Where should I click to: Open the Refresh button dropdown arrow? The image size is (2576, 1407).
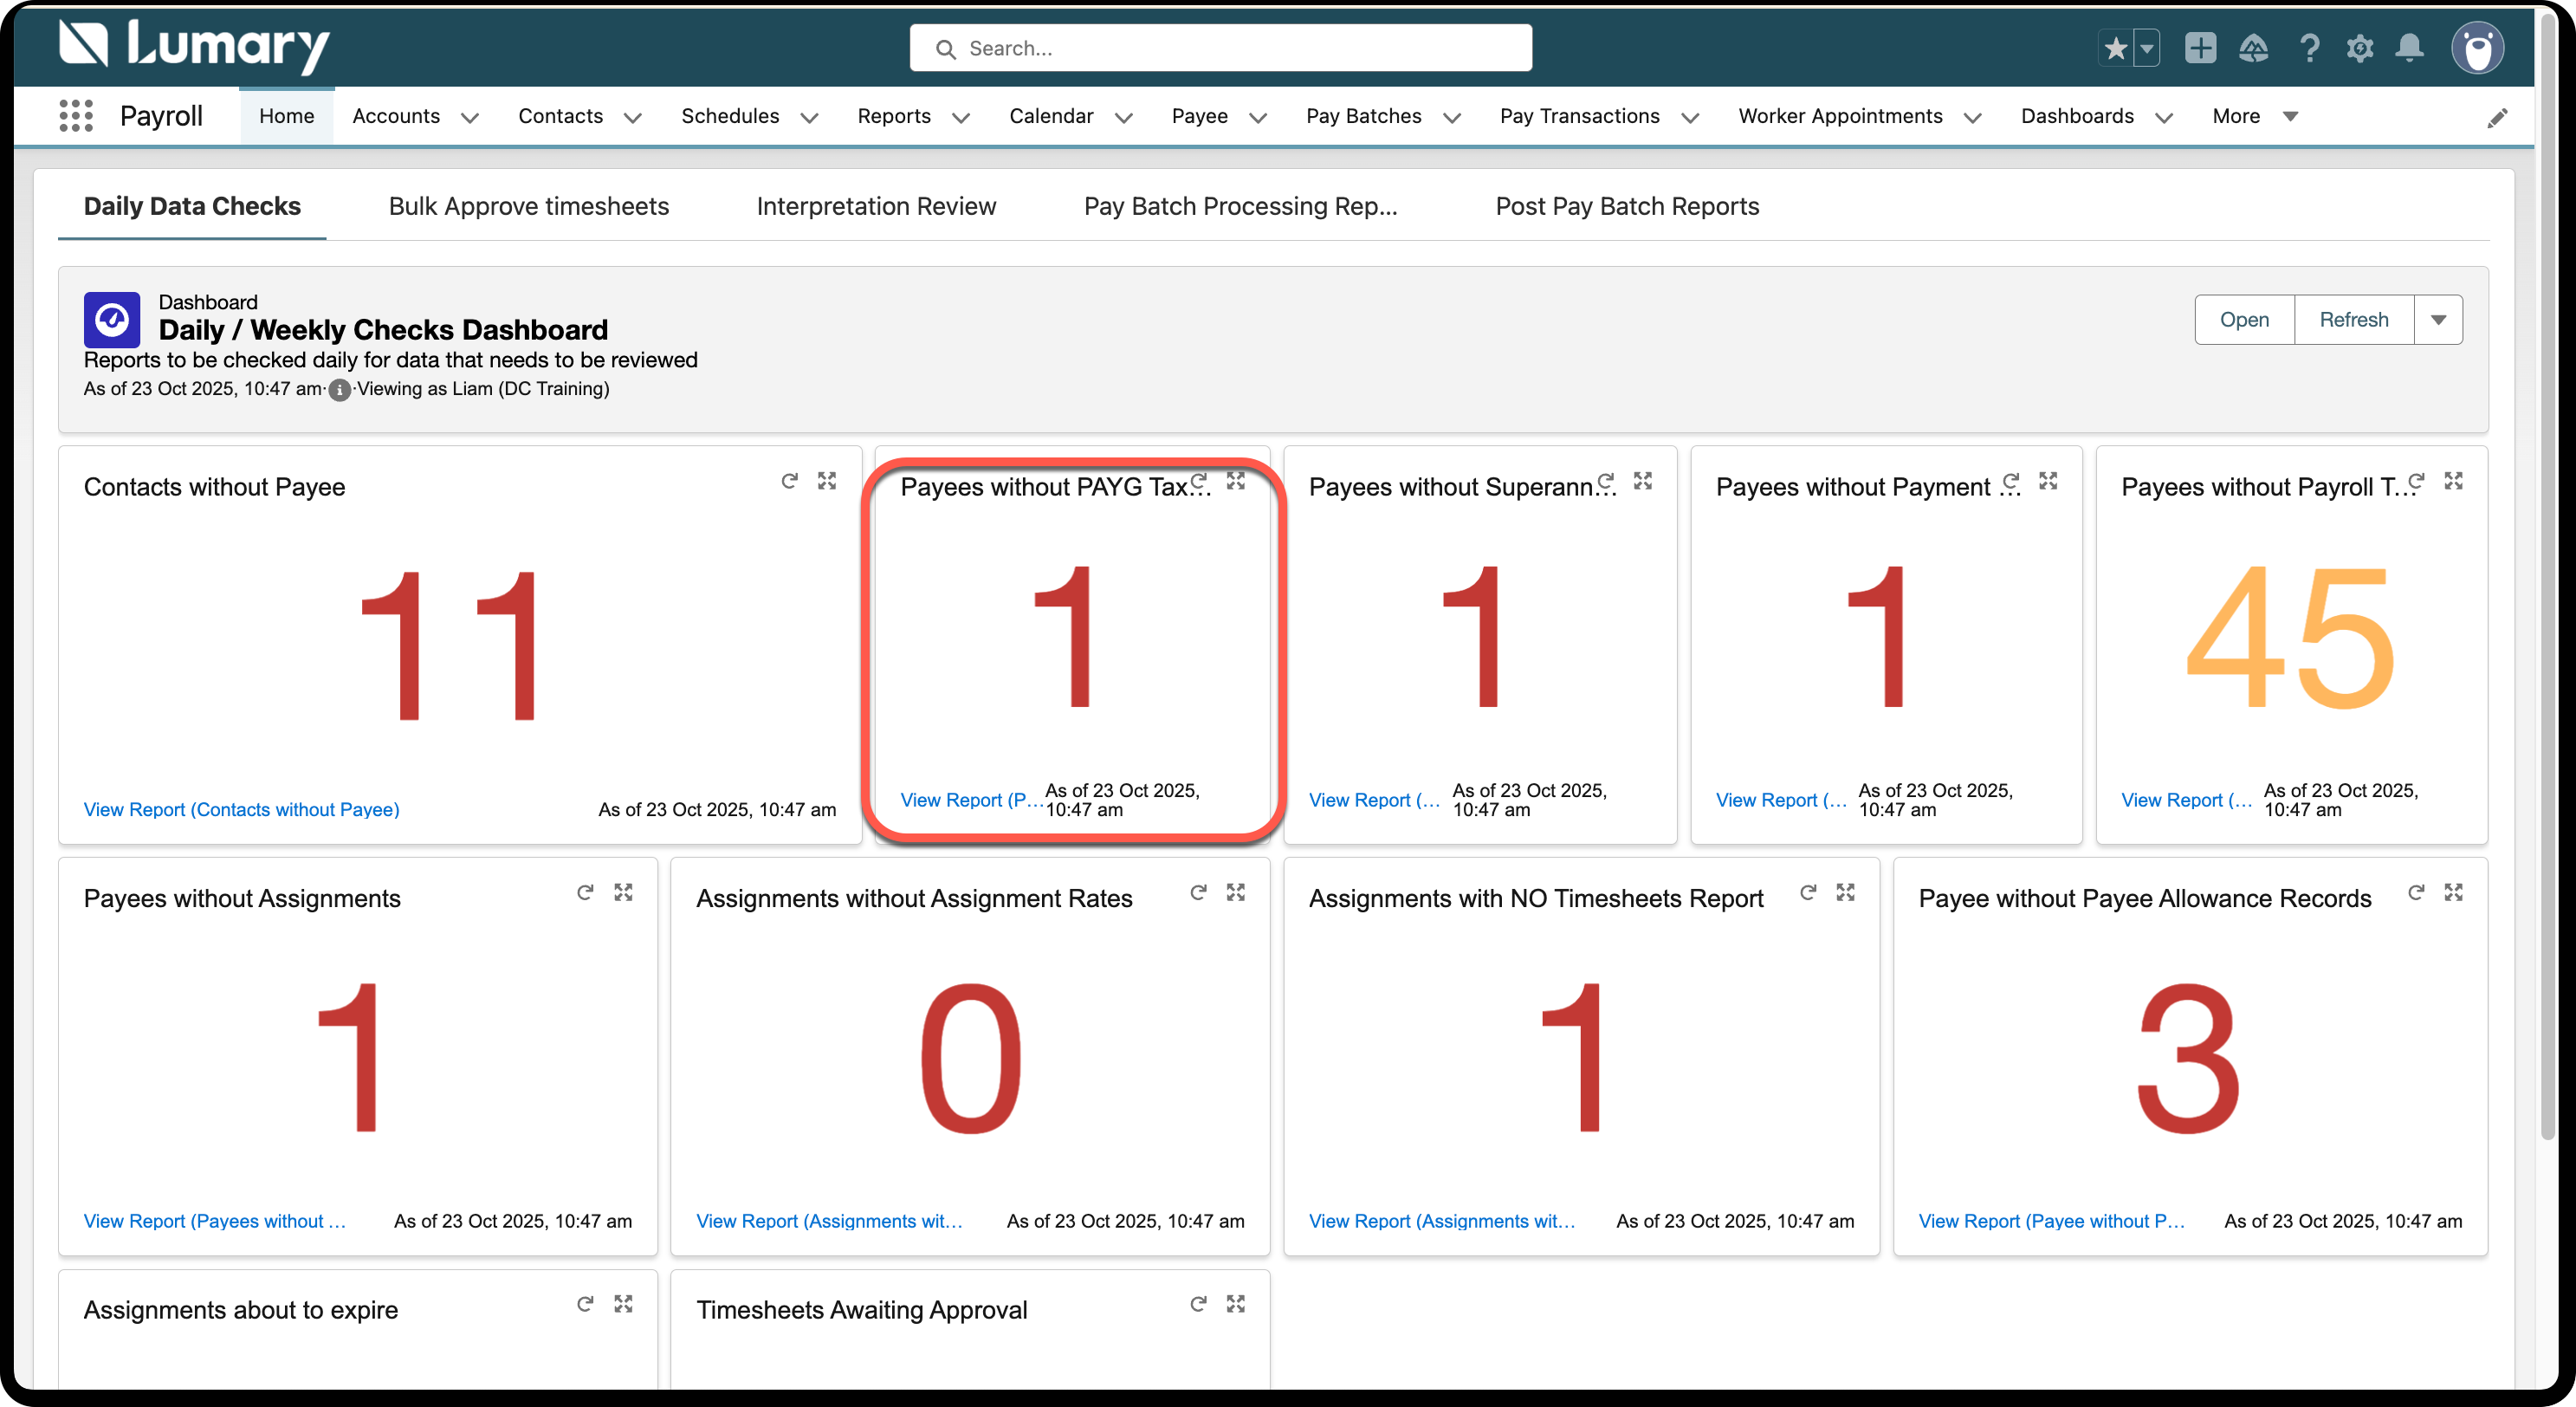pos(2438,319)
